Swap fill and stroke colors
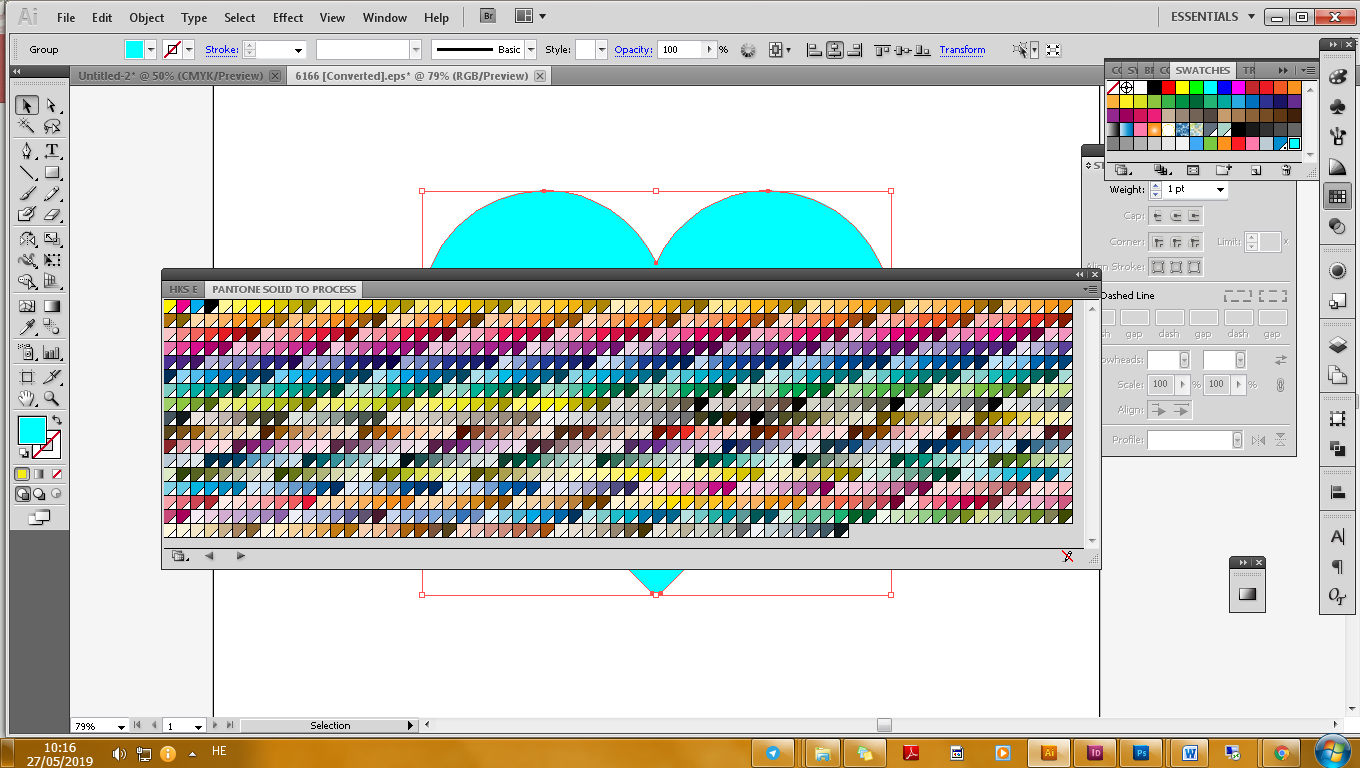This screenshot has width=1360, height=768. pos(57,420)
